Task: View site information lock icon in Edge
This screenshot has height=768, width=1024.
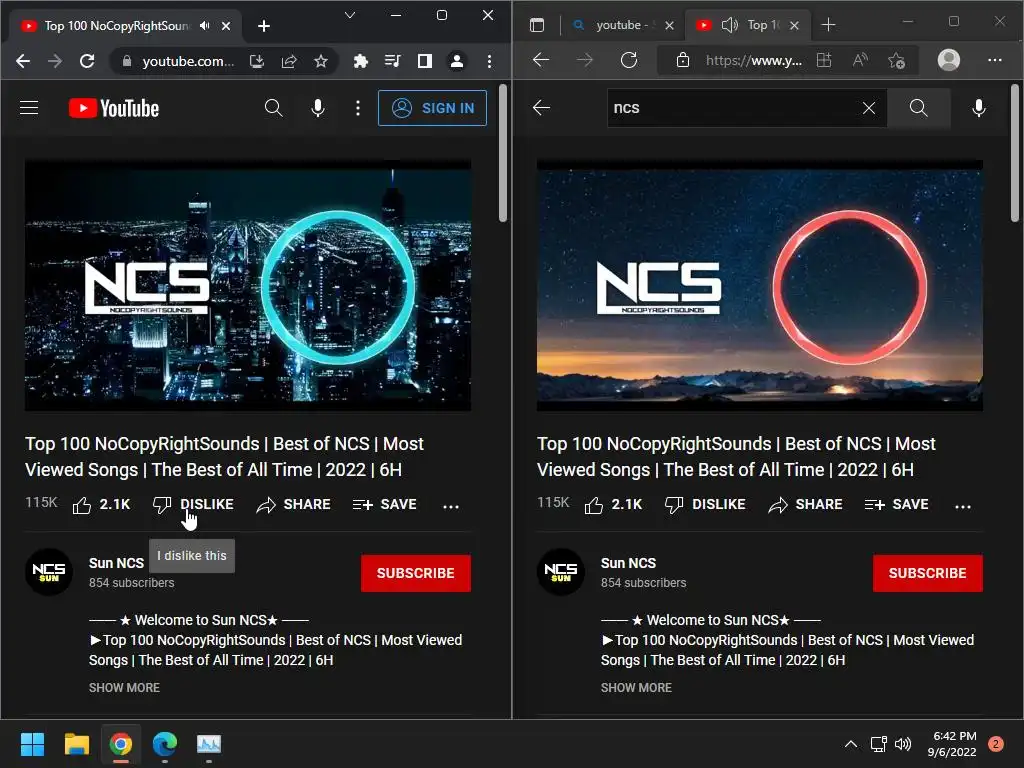Action: coord(683,60)
